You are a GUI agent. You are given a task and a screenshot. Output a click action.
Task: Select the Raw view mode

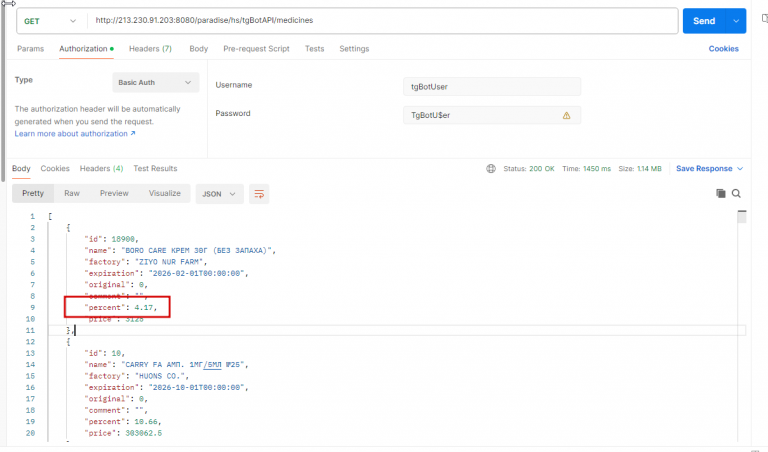pos(72,193)
